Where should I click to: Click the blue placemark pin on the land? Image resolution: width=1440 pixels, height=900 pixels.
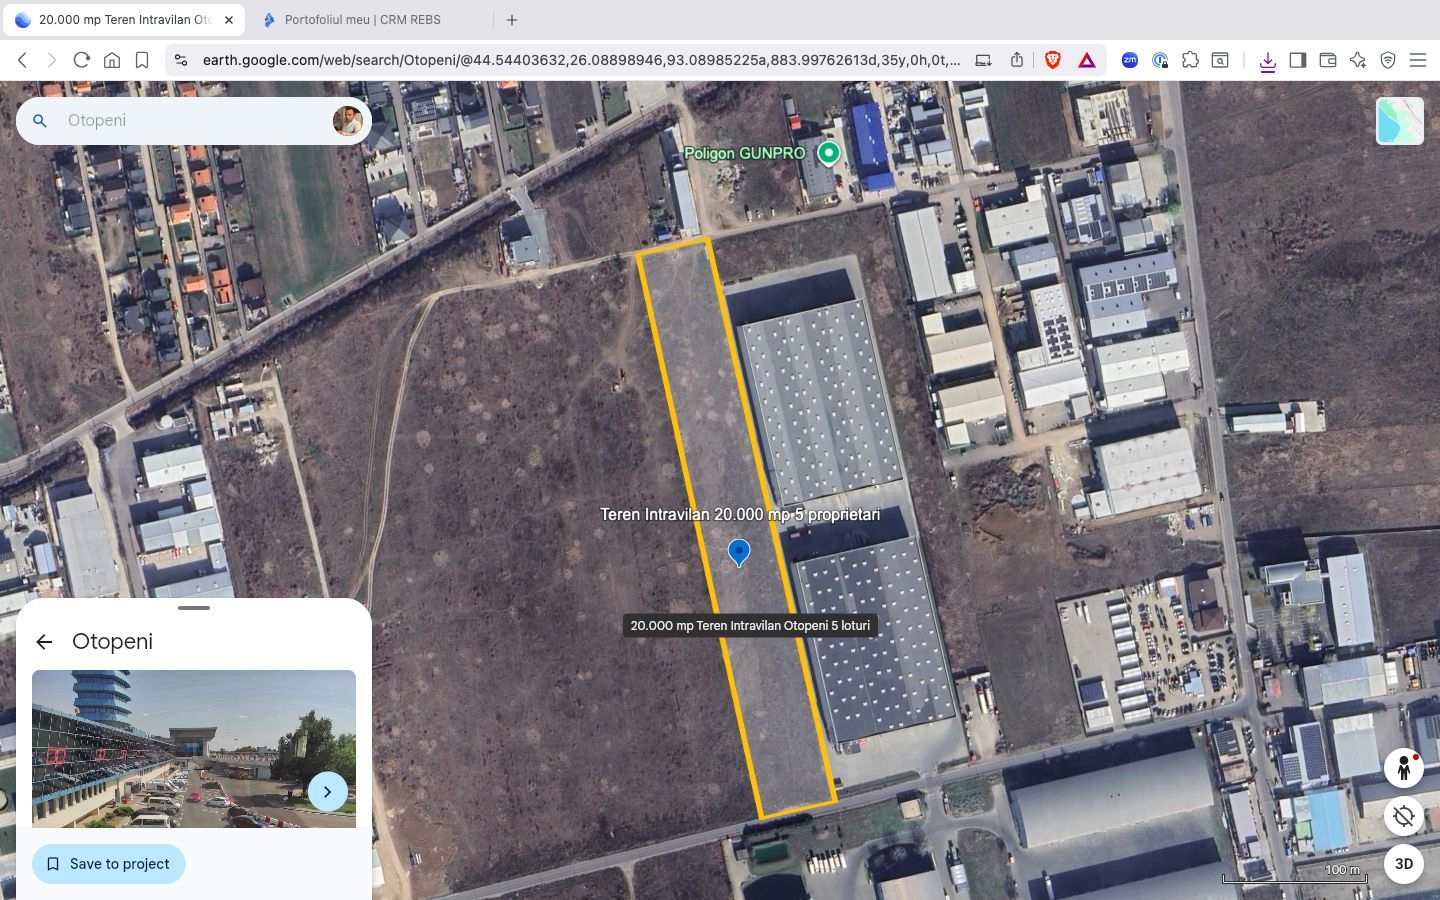click(x=739, y=552)
